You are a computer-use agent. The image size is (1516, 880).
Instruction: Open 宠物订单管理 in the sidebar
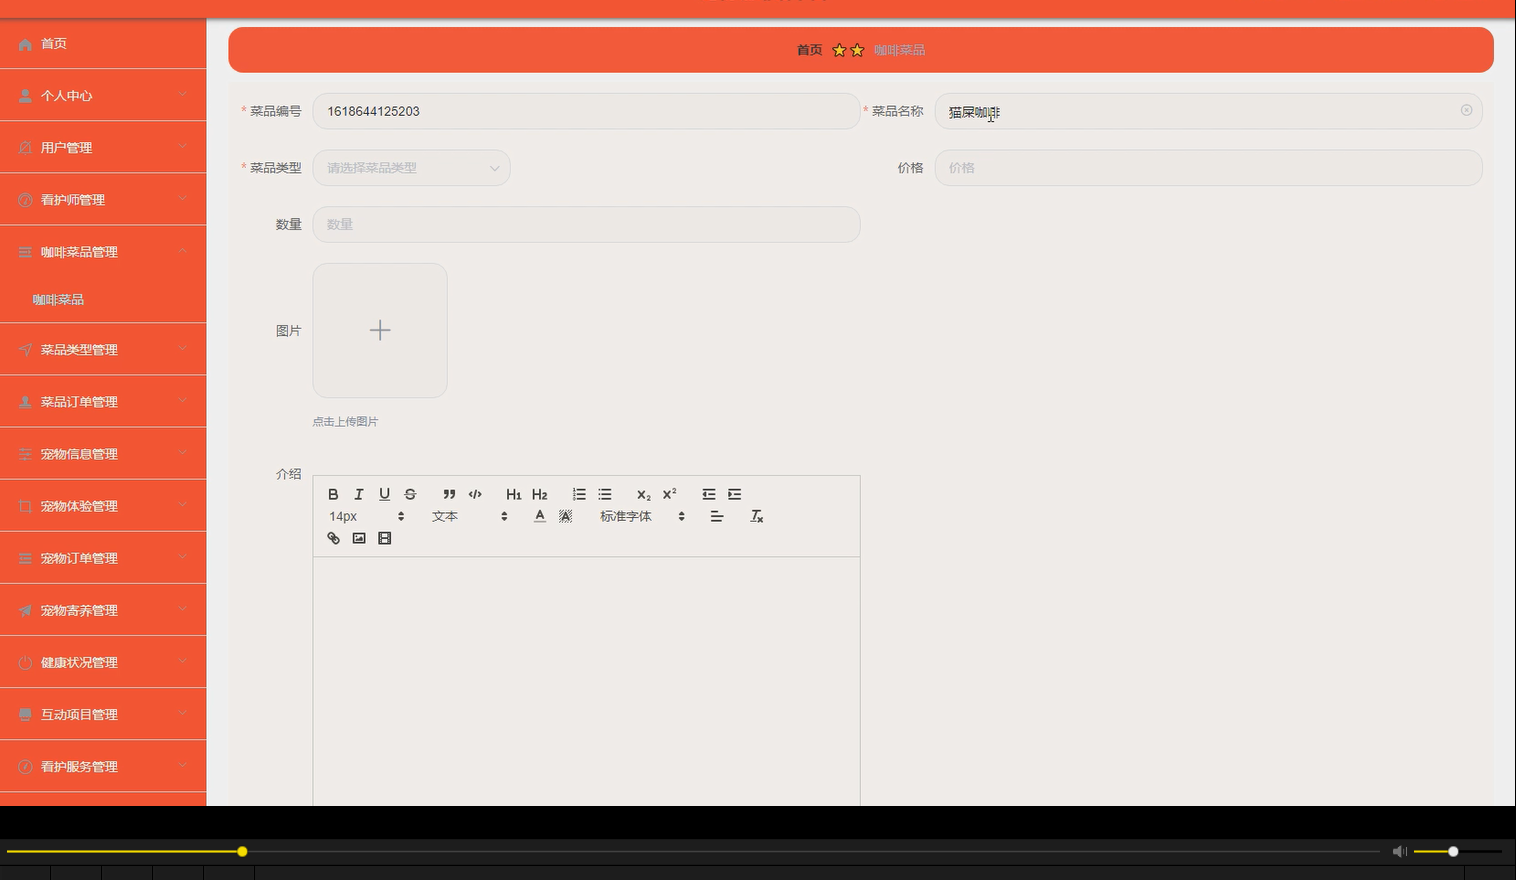(103, 557)
